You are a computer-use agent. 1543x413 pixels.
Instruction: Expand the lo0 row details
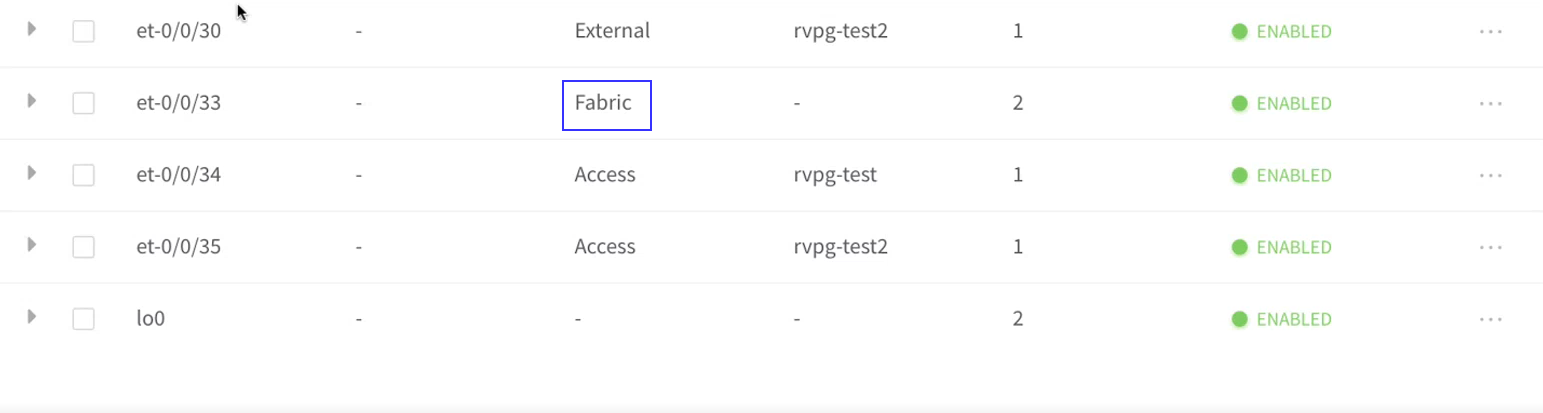click(32, 317)
